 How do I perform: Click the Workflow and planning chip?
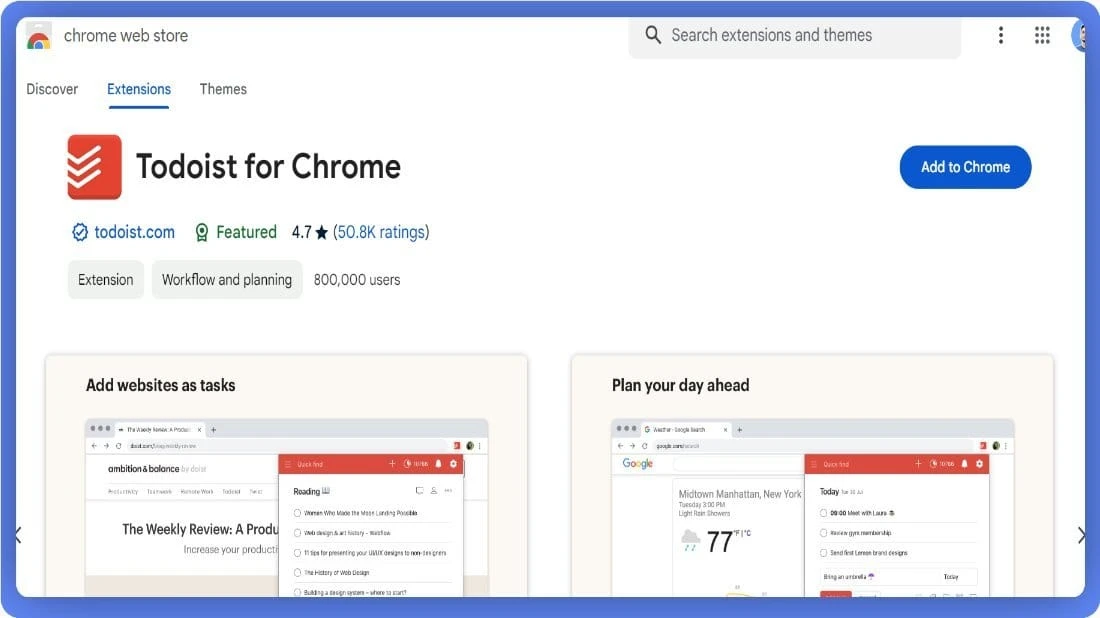227,280
